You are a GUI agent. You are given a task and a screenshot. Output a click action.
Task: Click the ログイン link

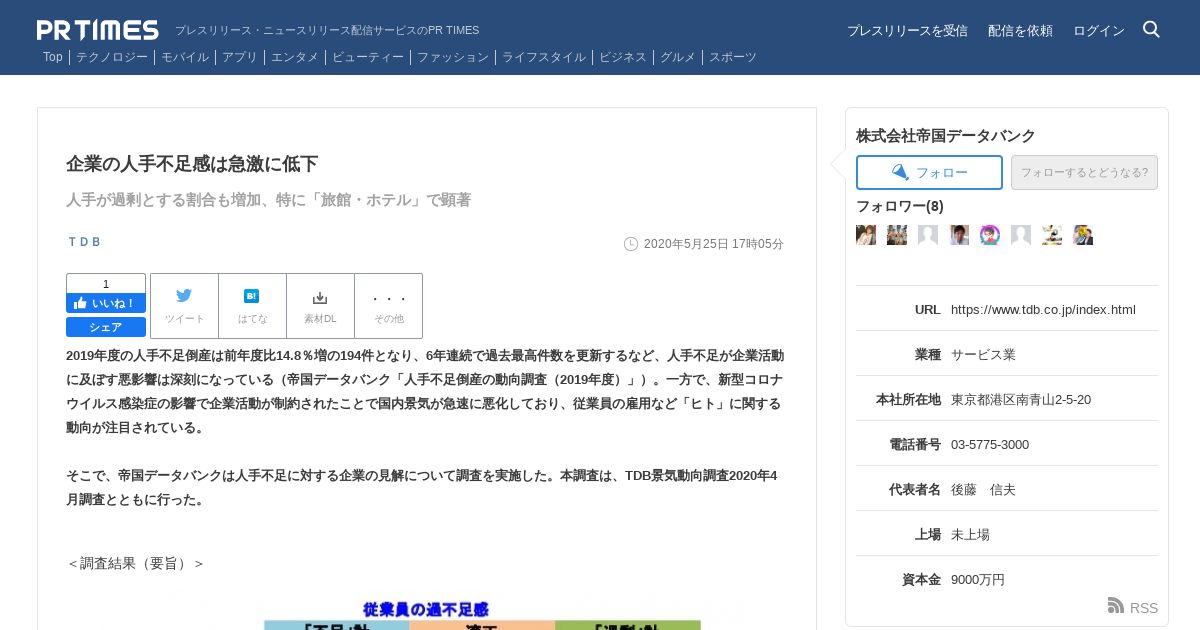click(x=1099, y=31)
